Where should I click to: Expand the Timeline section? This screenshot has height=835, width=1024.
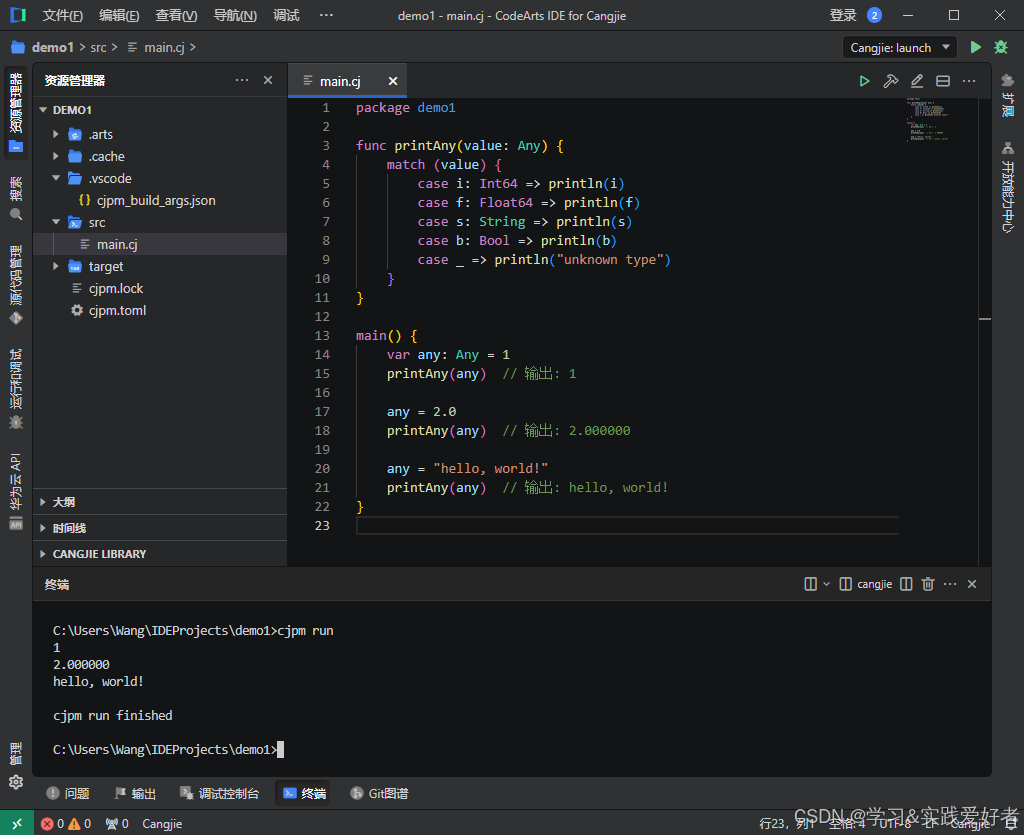[160, 528]
